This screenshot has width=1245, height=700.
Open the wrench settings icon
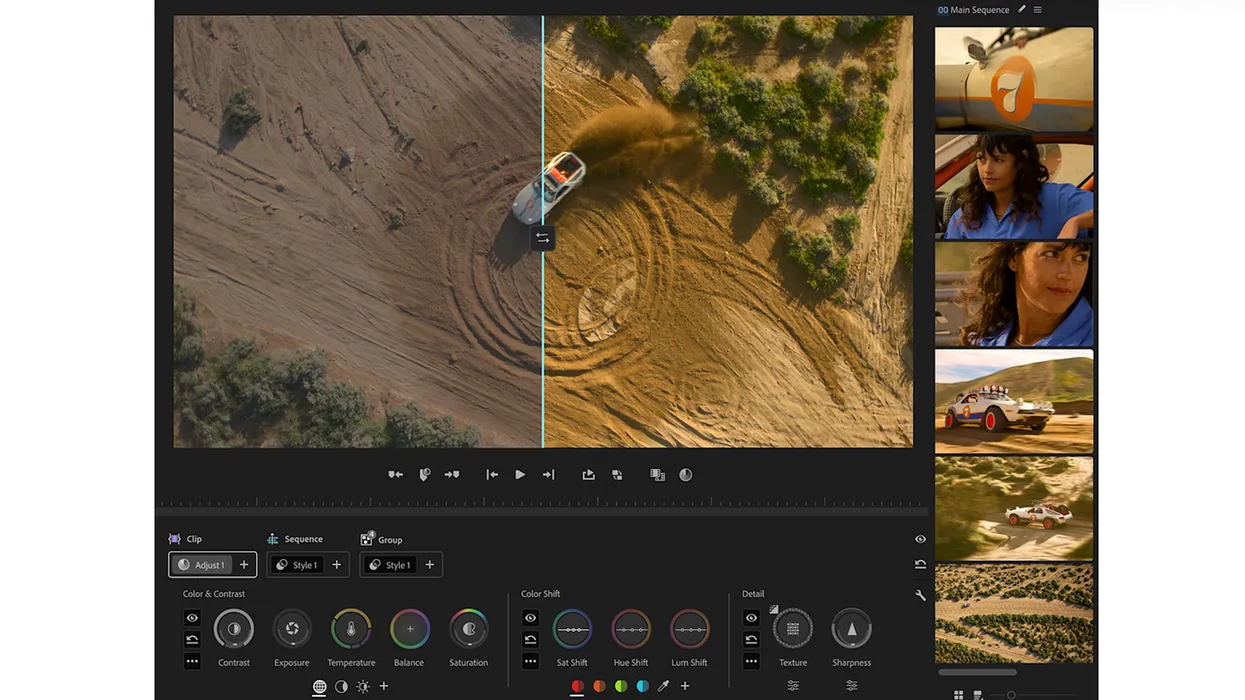coord(920,595)
